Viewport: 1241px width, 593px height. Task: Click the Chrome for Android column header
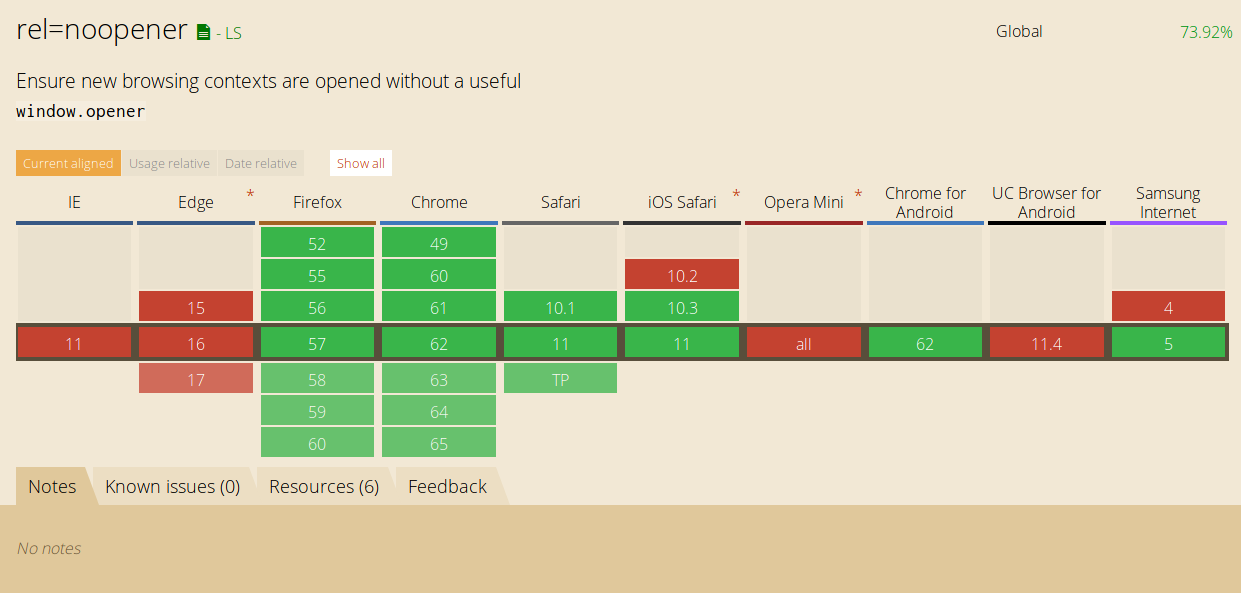(925, 203)
